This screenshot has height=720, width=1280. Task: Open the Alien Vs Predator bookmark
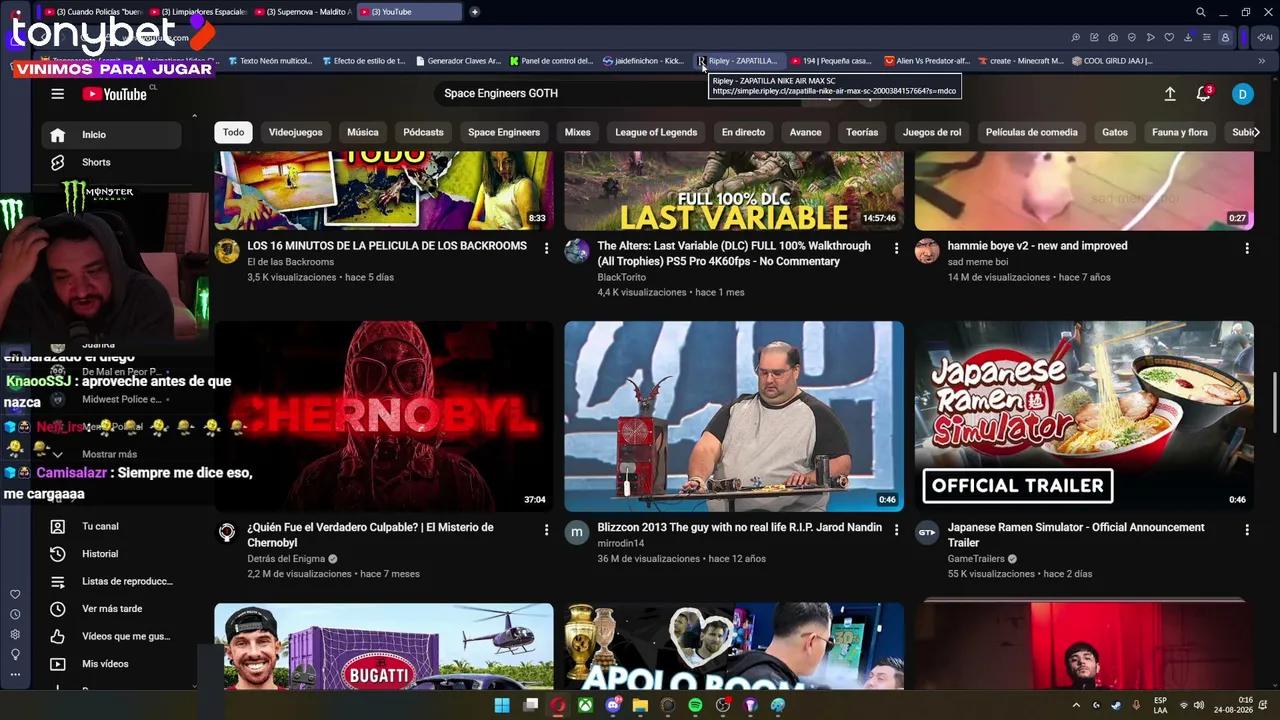coord(927,61)
